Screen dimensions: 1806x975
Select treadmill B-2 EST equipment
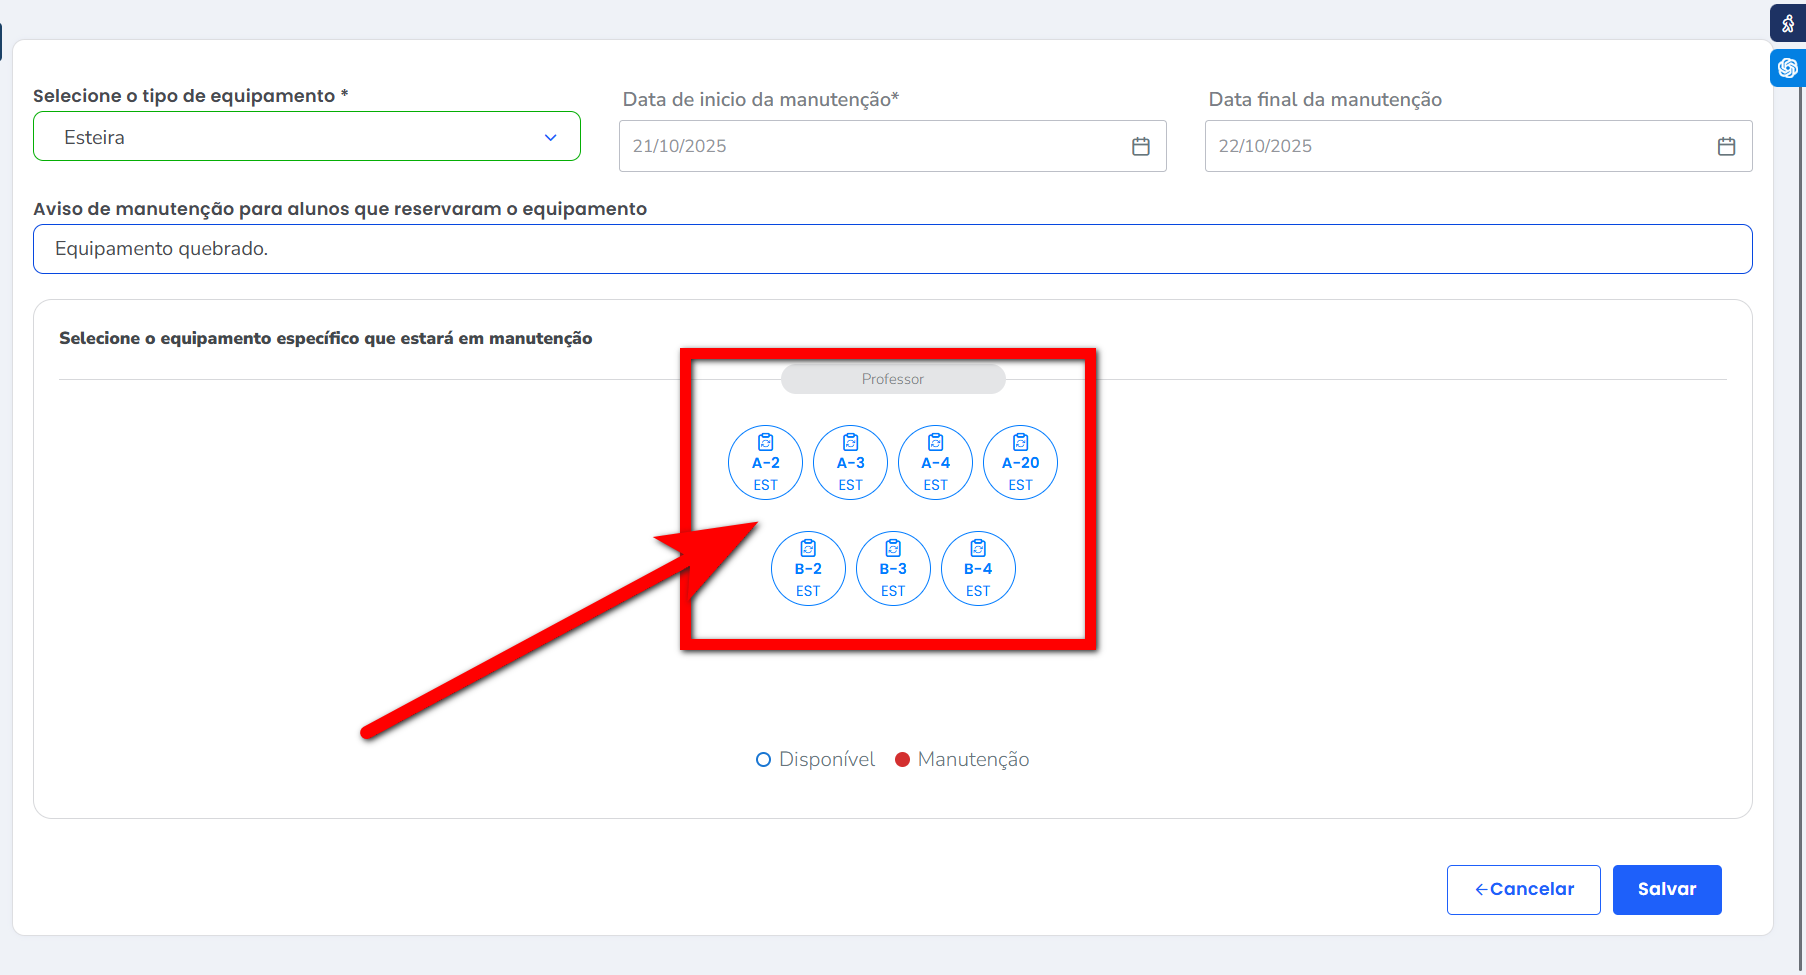[808, 569]
